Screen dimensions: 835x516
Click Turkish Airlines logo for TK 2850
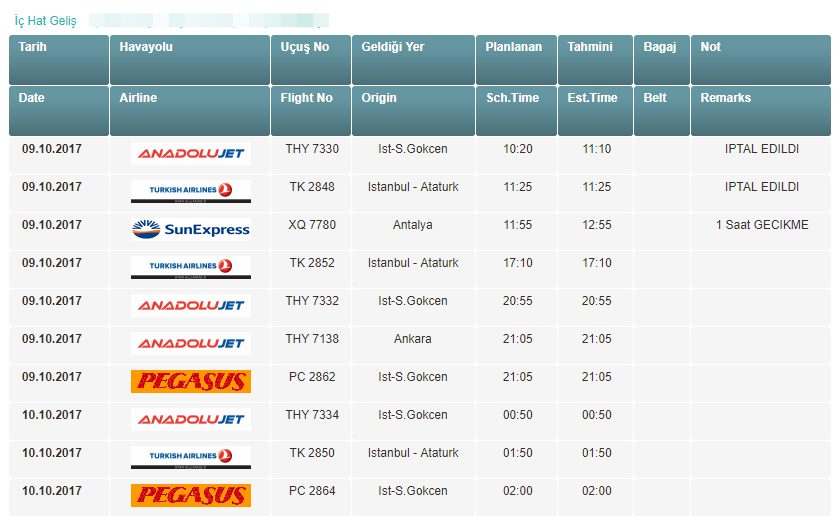click(191, 458)
